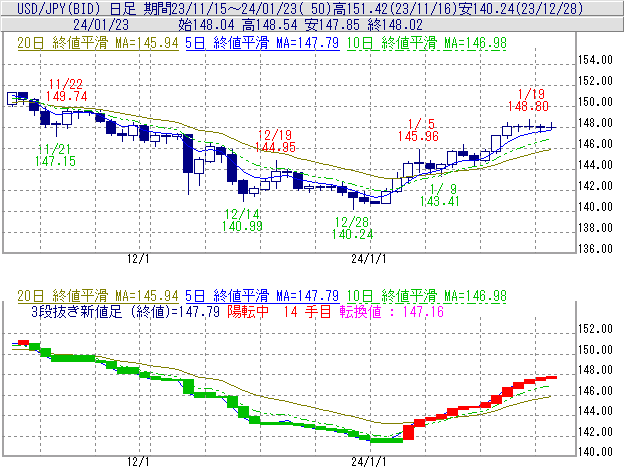Click lower chart 10日 終値平滑 MA=146.98 legend
Image resolution: width=624 pixels, height=475 pixels.
tap(427, 296)
